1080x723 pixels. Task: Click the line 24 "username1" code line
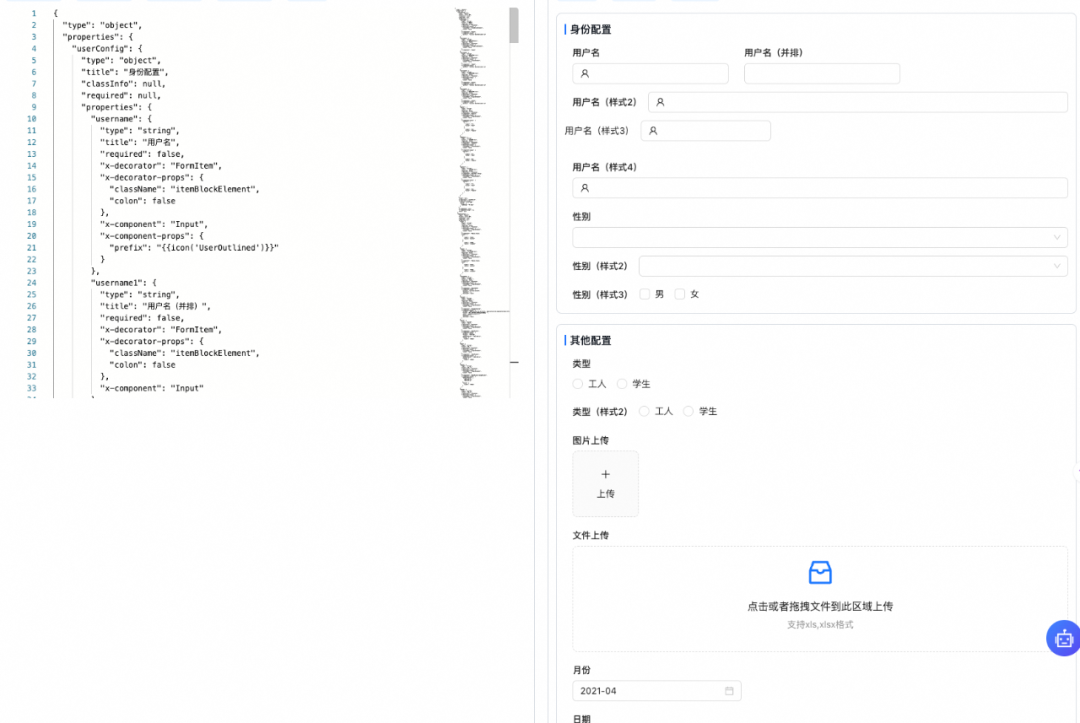click(123, 283)
